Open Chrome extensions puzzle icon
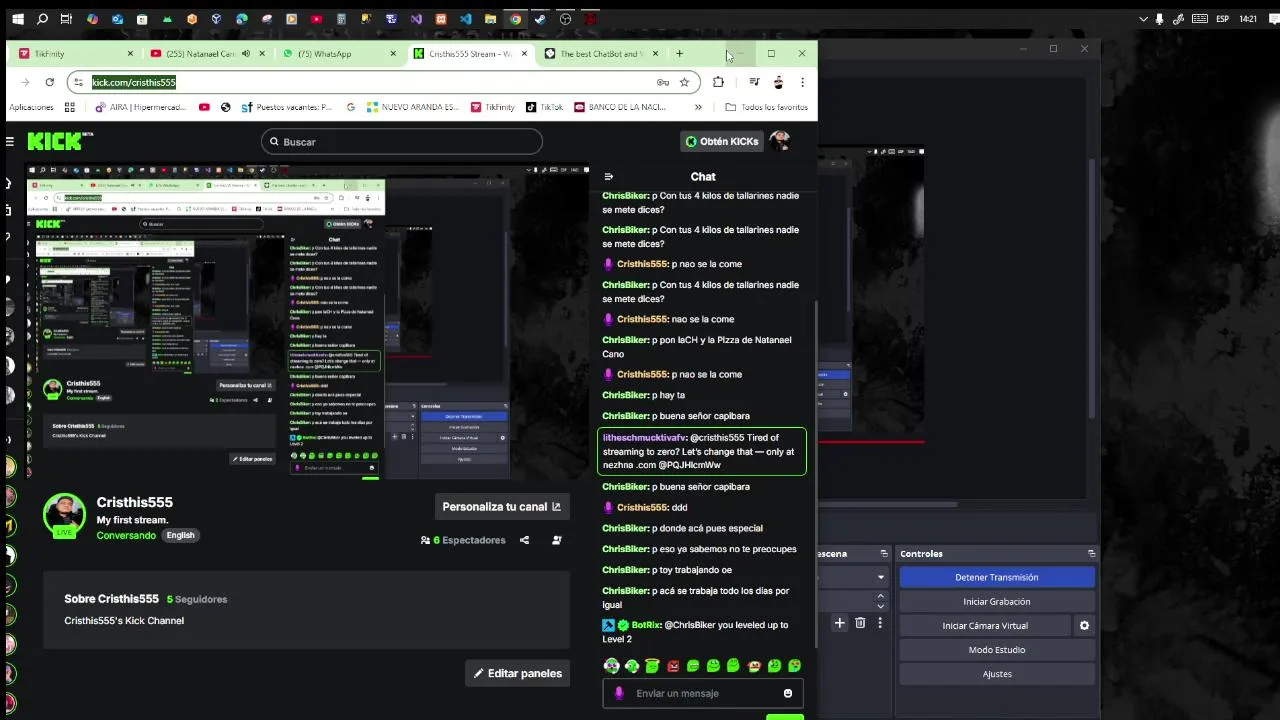1280x720 pixels. [718, 83]
